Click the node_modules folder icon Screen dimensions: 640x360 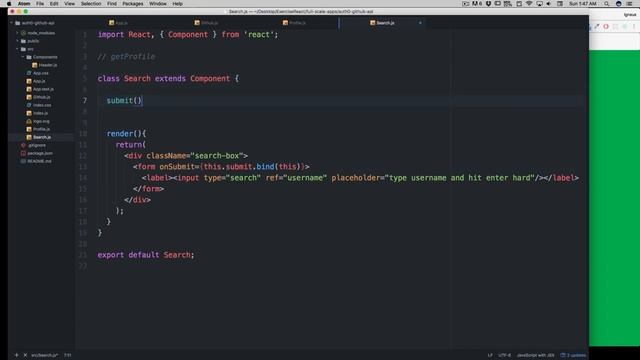pyautogui.click(x=23, y=33)
